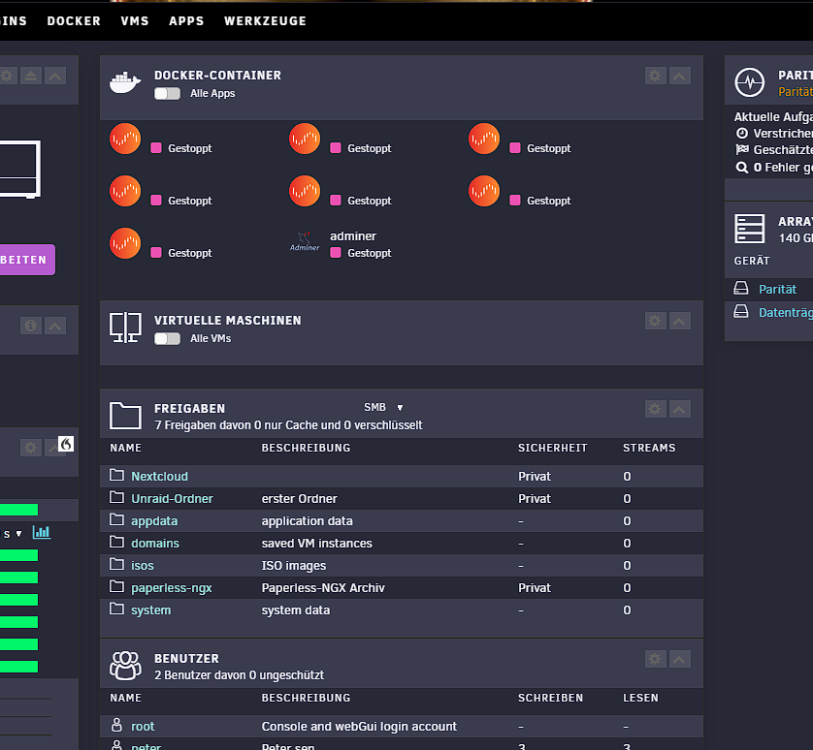Click the purple BEARBEITEN button
The height and width of the screenshot is (750, 813).
[x=27, y=259]
